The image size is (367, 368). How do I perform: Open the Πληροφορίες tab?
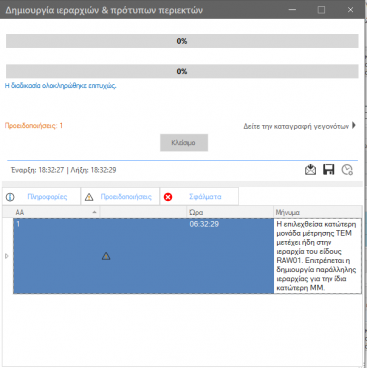[x=42, y=197]
